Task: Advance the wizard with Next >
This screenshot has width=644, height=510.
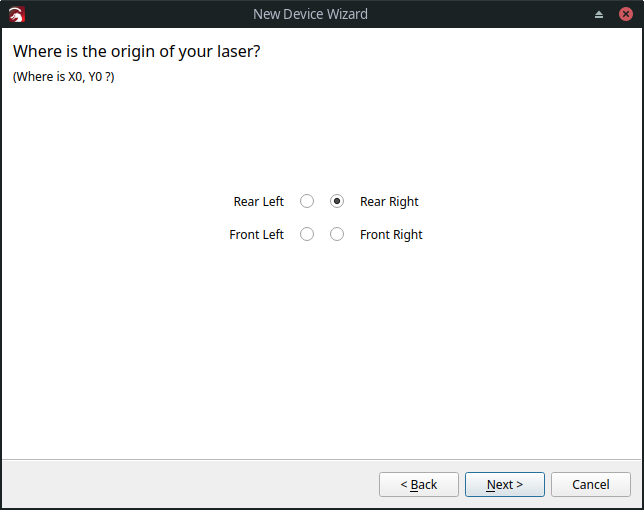Action: point(505,485)
